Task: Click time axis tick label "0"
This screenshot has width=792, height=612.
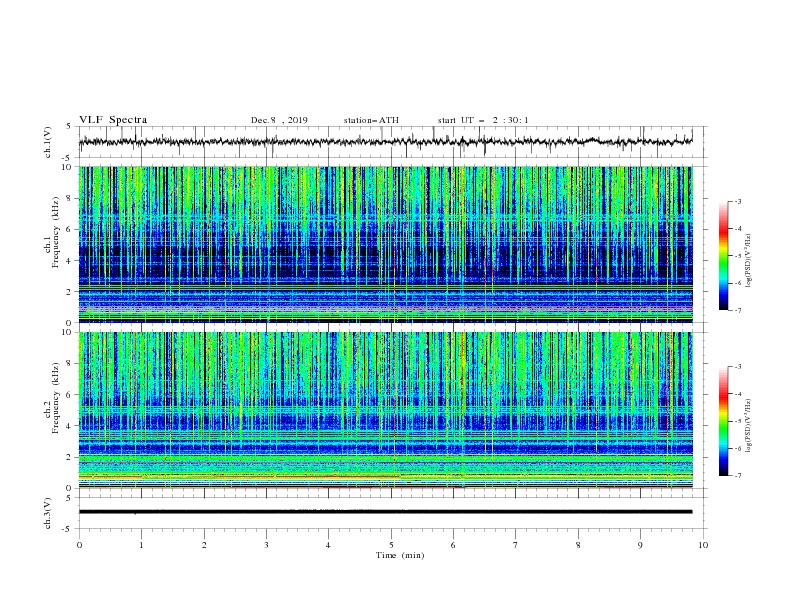Action: (79, 545)
